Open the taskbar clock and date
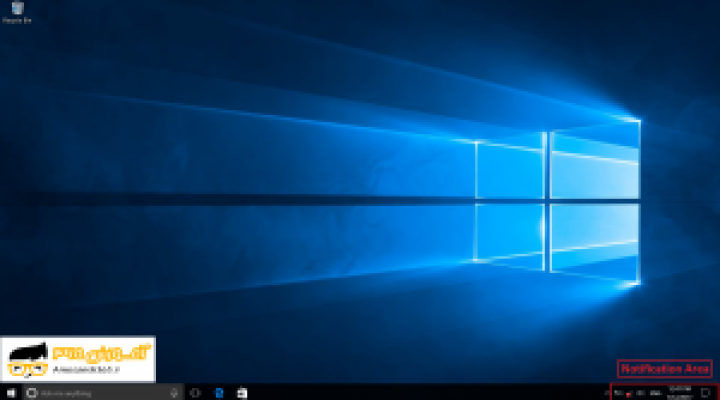Screen dimensions: 720x400 tap(680, 393)
